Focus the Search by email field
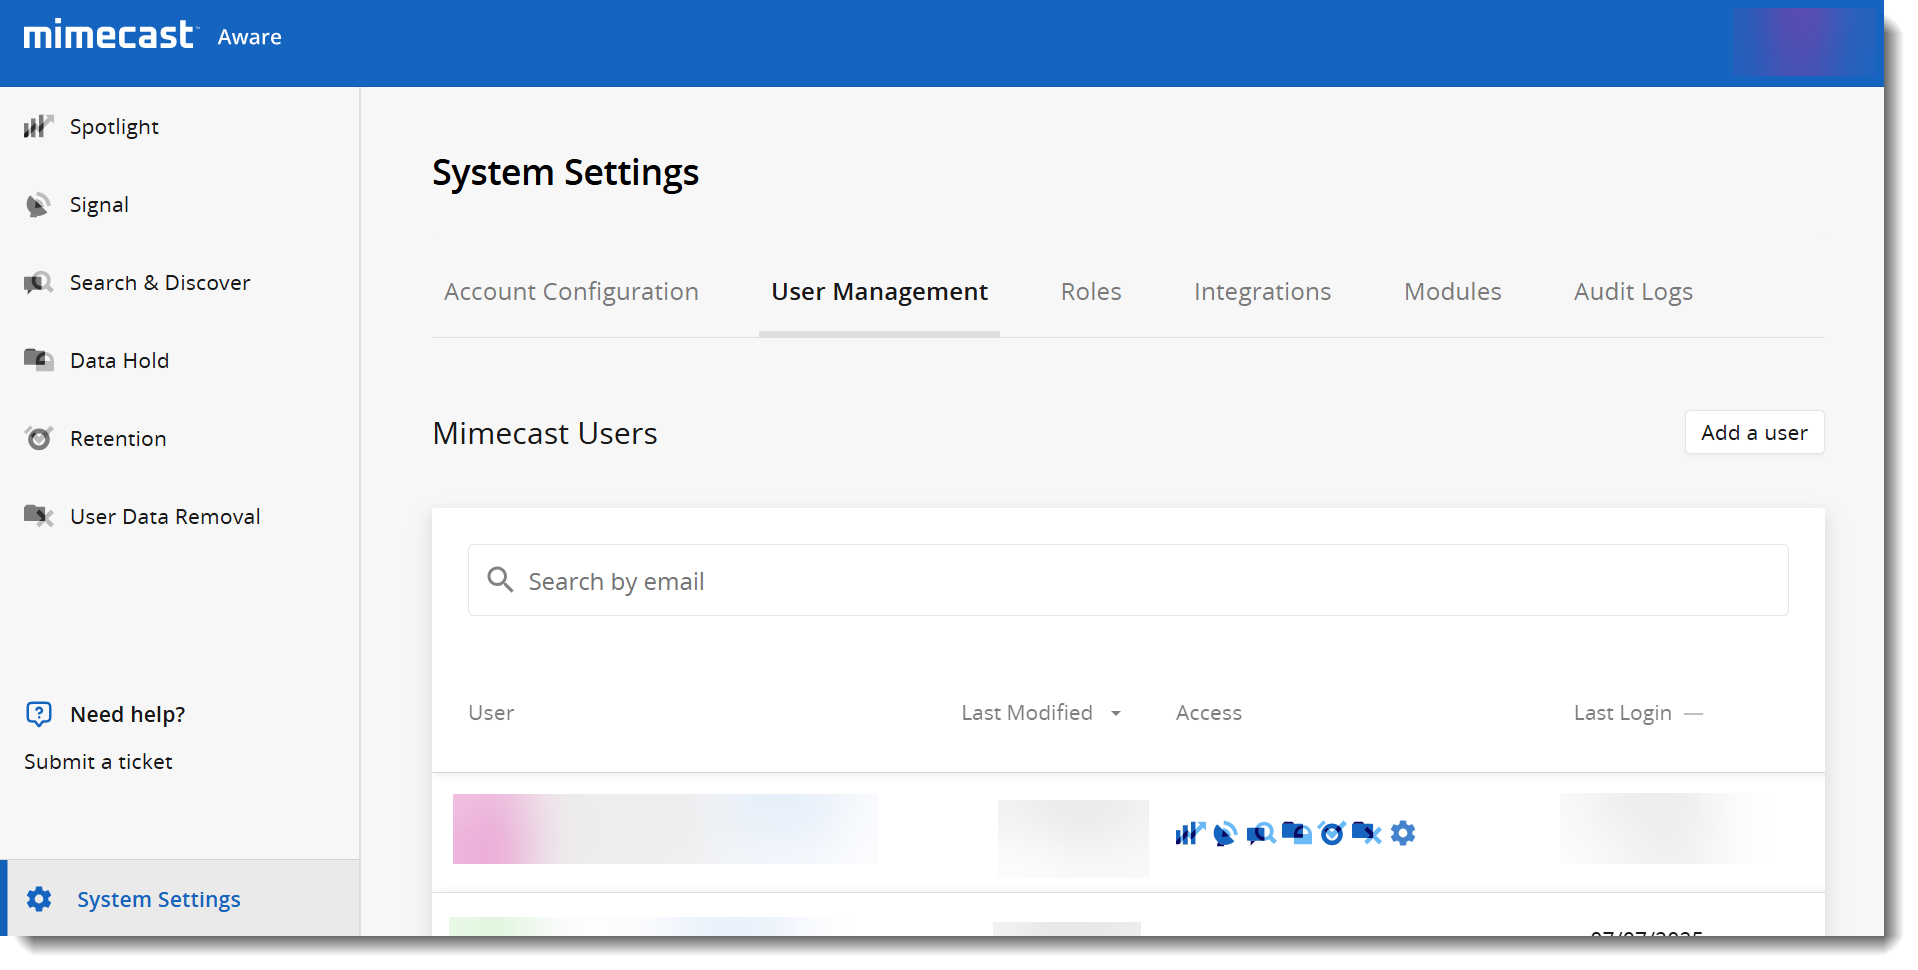The width and height of the screenshot is (1918, 970). click(1127, 581)
